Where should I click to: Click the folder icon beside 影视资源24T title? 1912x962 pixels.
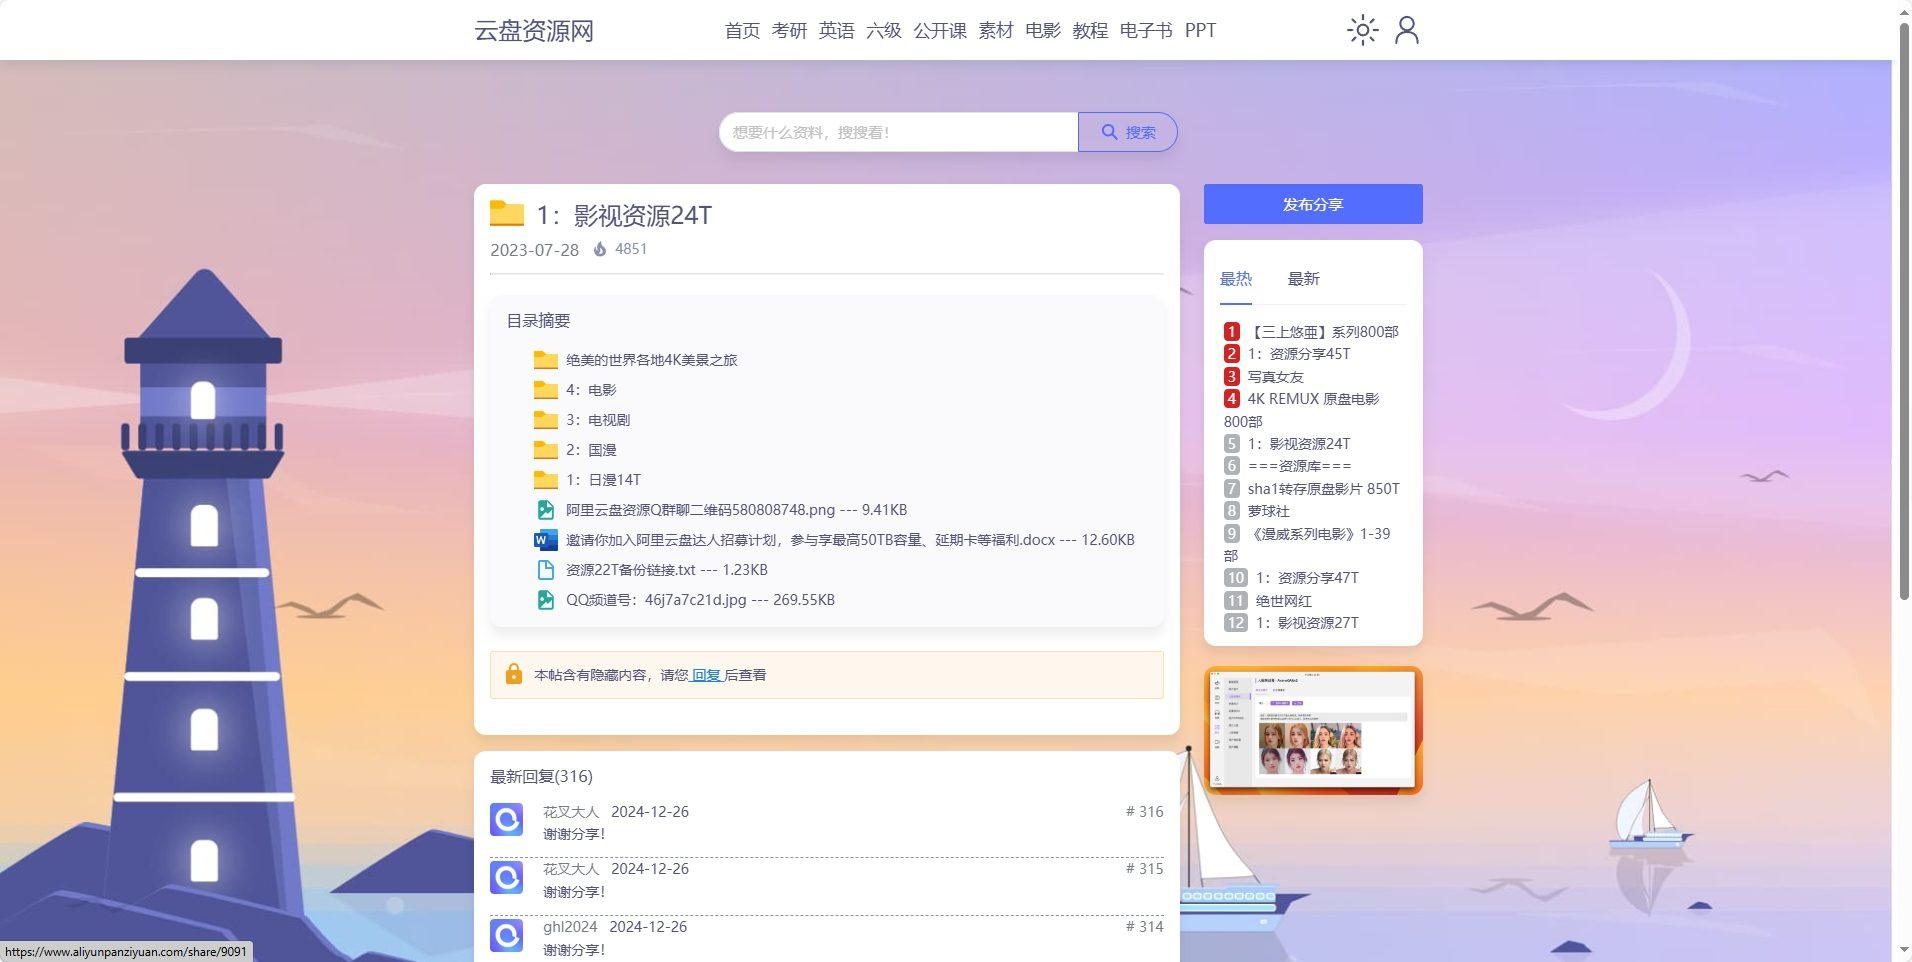pyautogui.click(x=507, y=214)
